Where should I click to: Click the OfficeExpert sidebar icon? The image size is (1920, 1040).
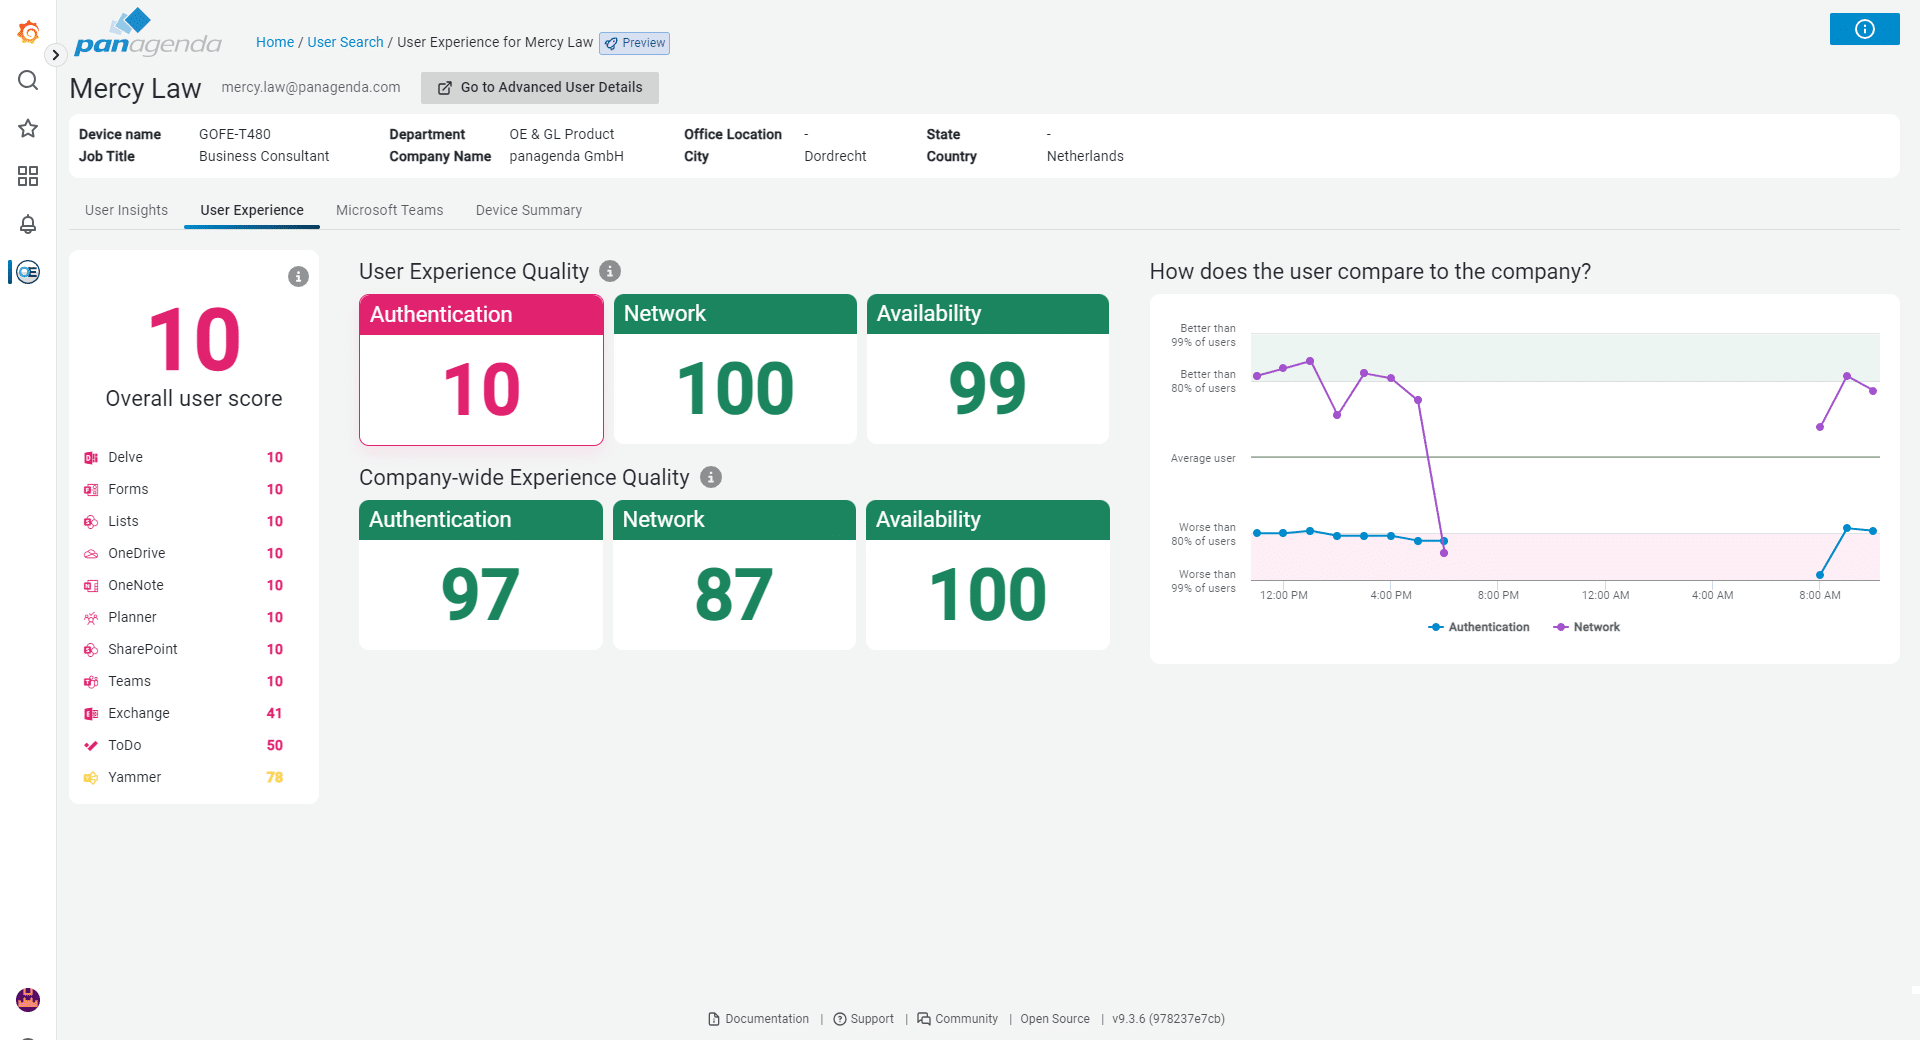28,272
